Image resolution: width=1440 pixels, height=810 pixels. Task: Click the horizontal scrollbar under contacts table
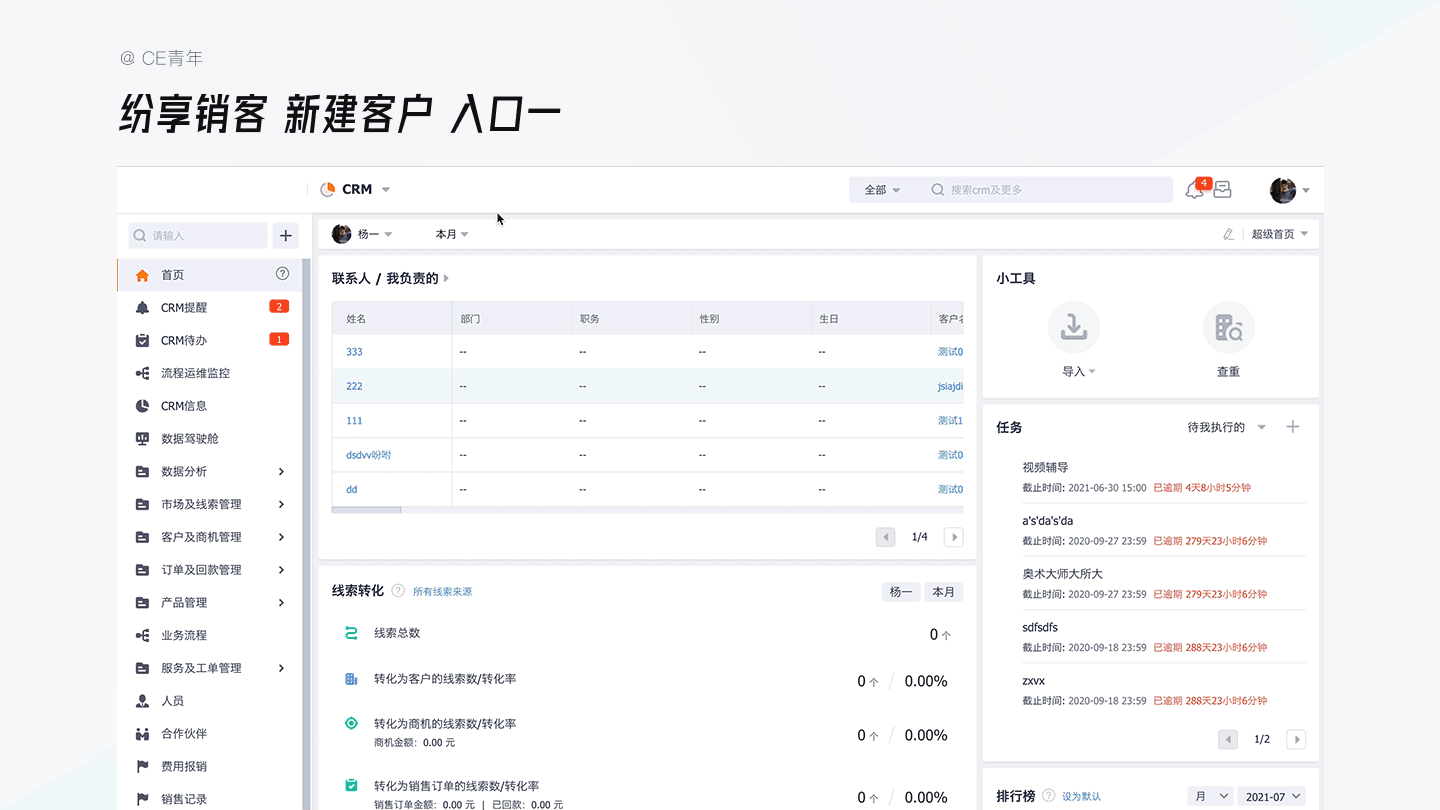(367, 510)
